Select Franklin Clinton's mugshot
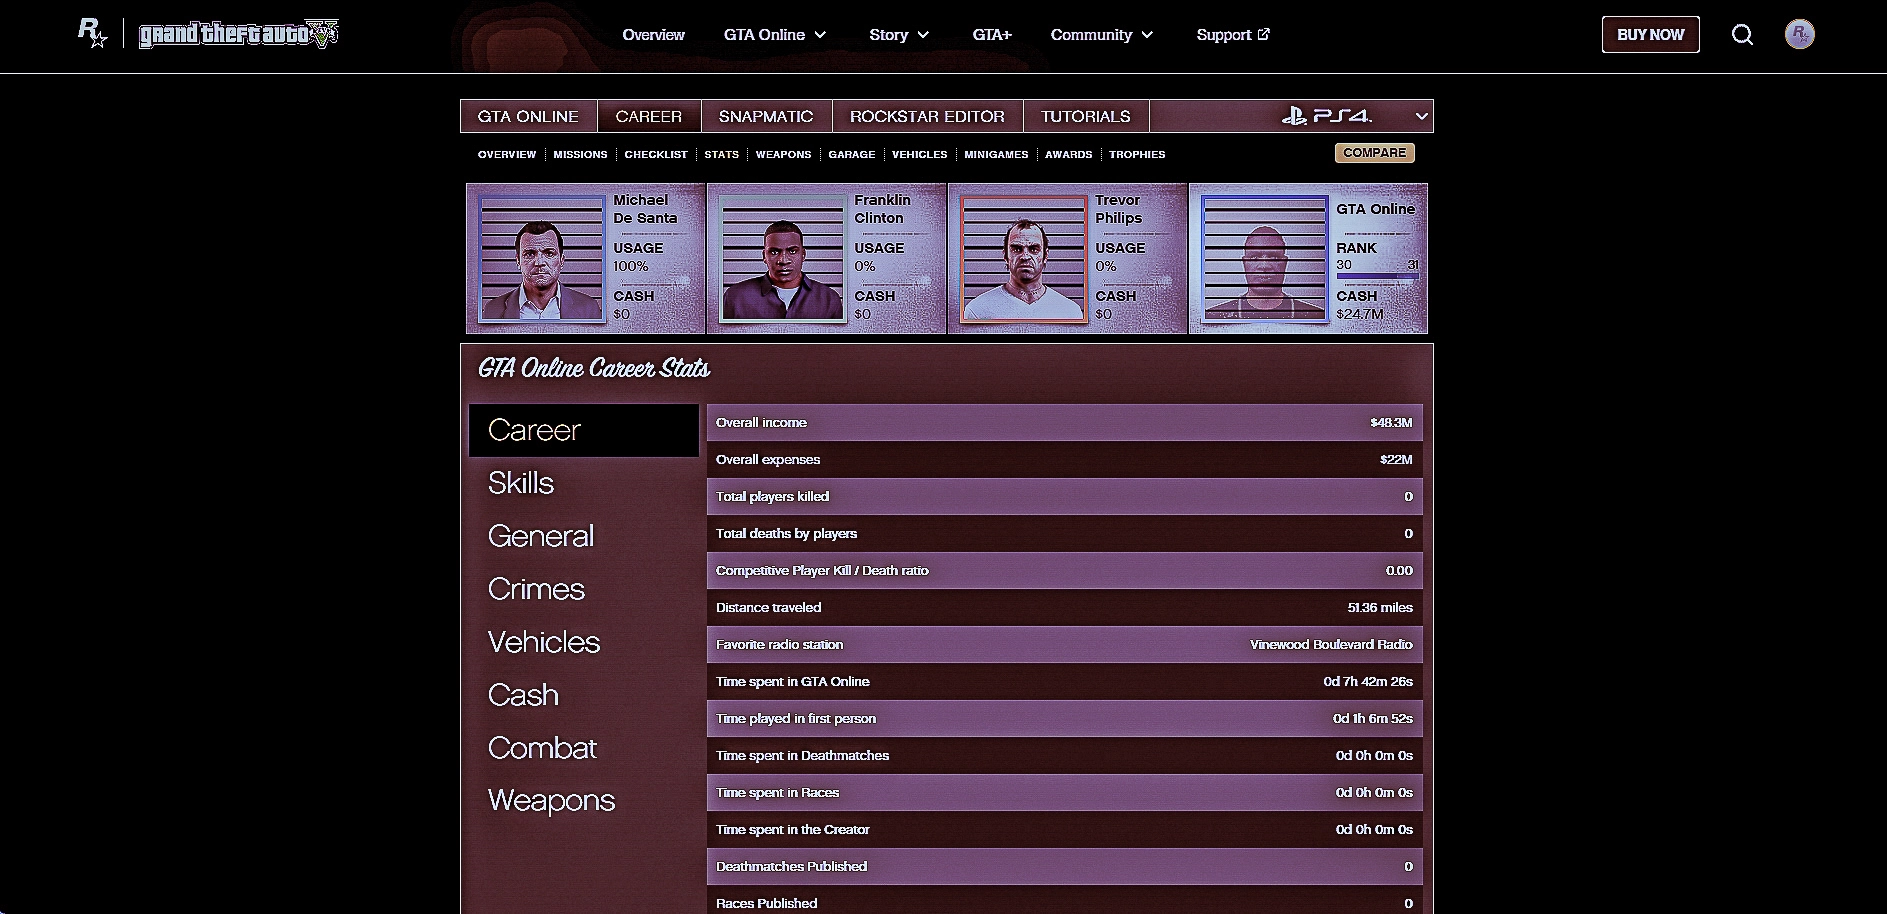This screenshot has width=1887, height=914. 782,259
